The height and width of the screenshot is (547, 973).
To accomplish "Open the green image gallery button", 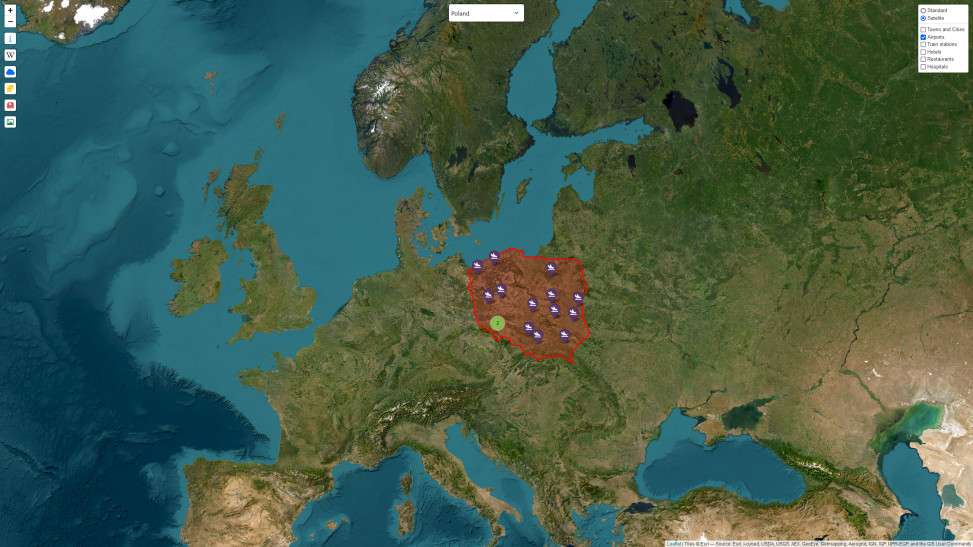I will (10, 122).
